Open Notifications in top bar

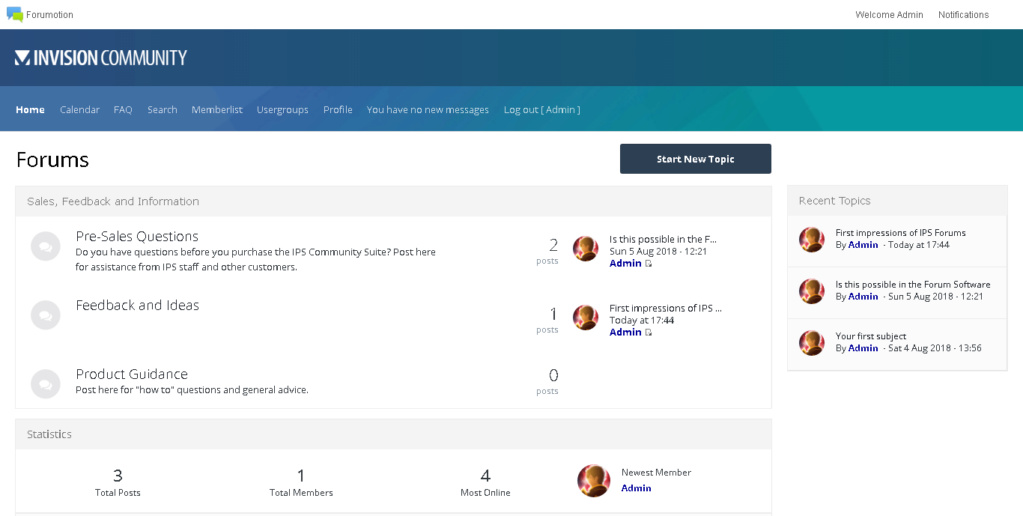964,14
